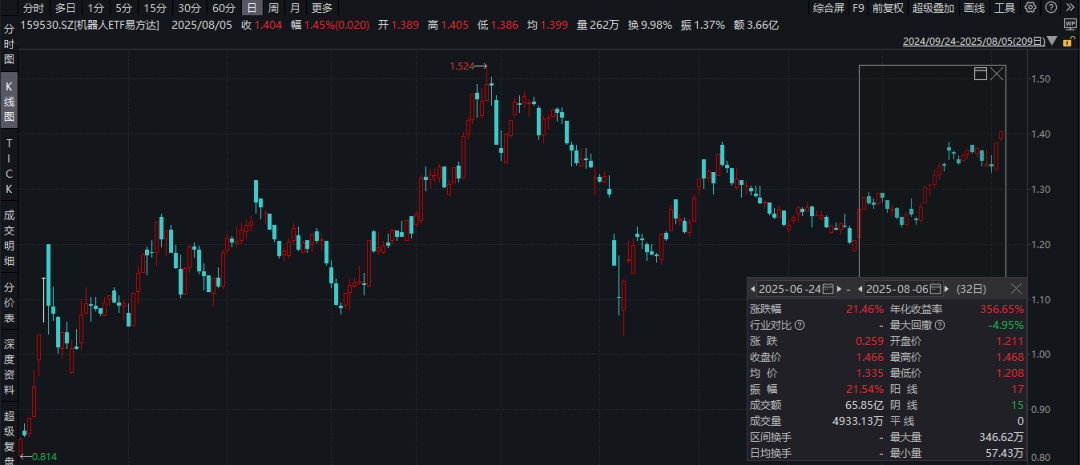The image size is (1080, 465).
Task: Click the 1.524 high price marker
Action: [x=462, y=66]
